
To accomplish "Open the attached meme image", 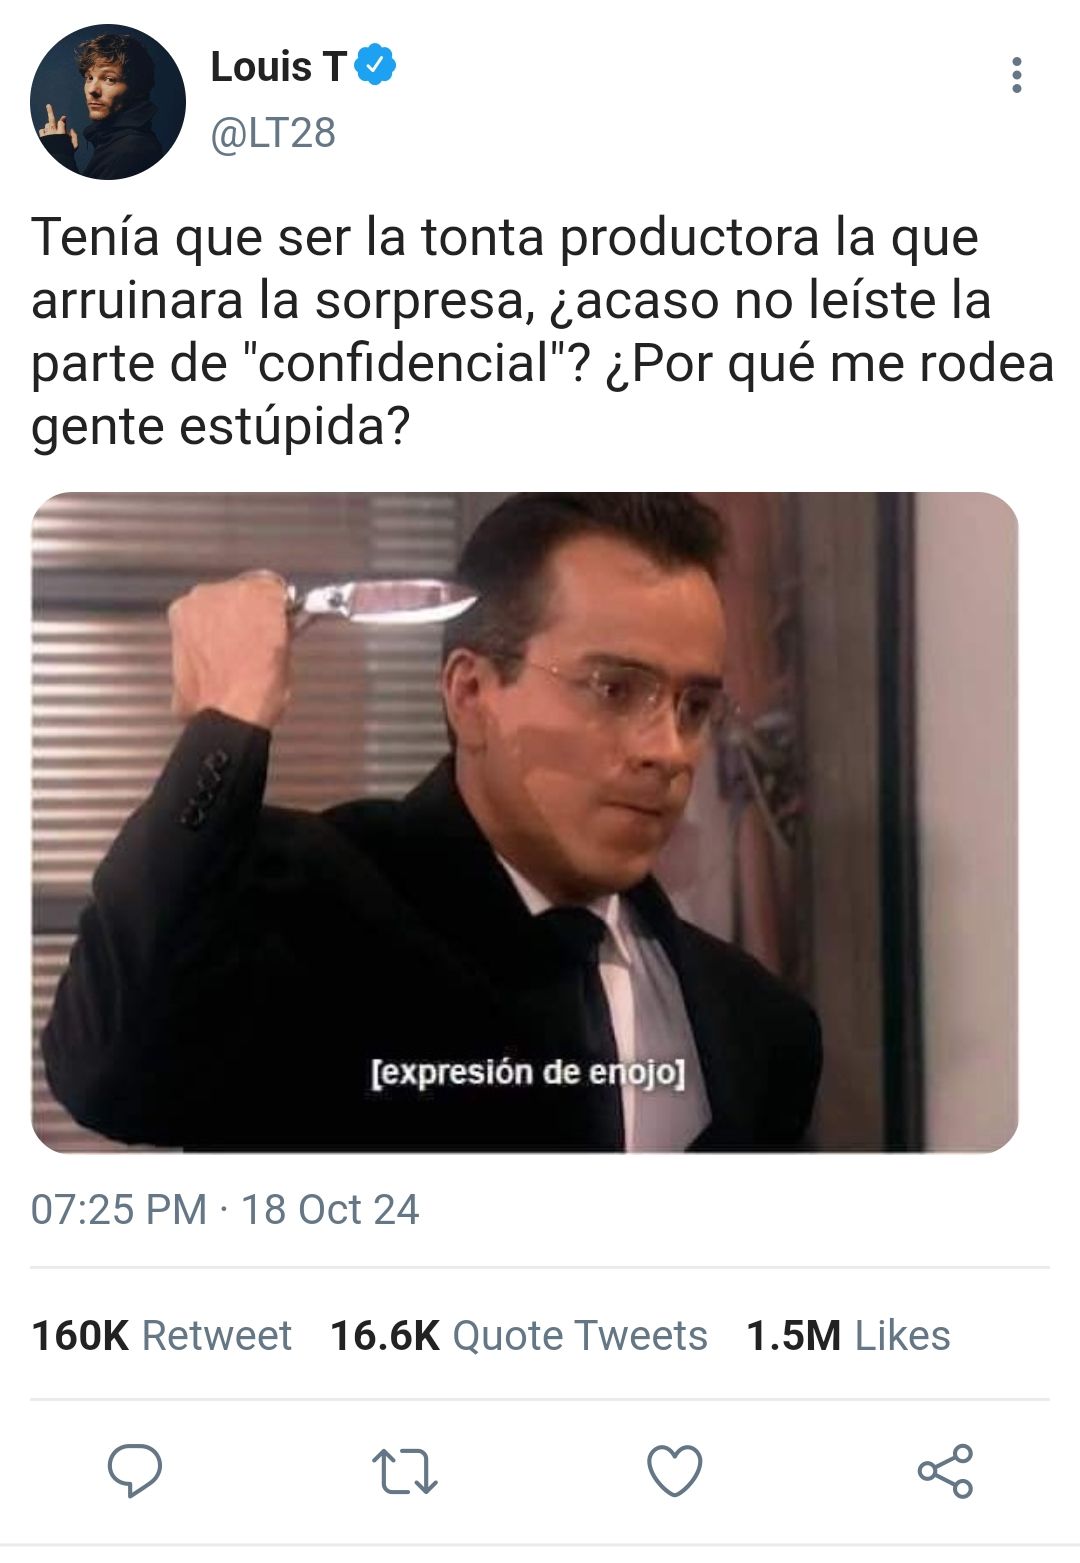I will coord(525,822).
